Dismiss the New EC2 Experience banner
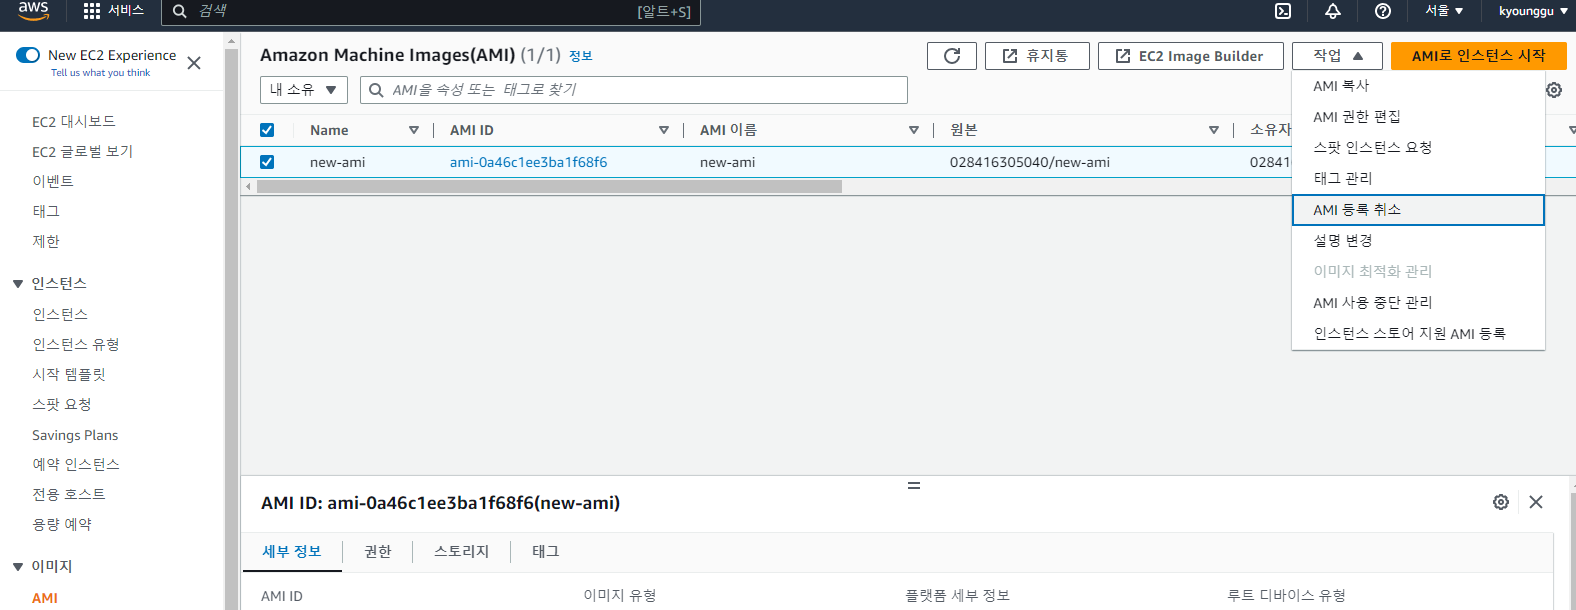Screen dimensions: 1576x610 point(194,63)
